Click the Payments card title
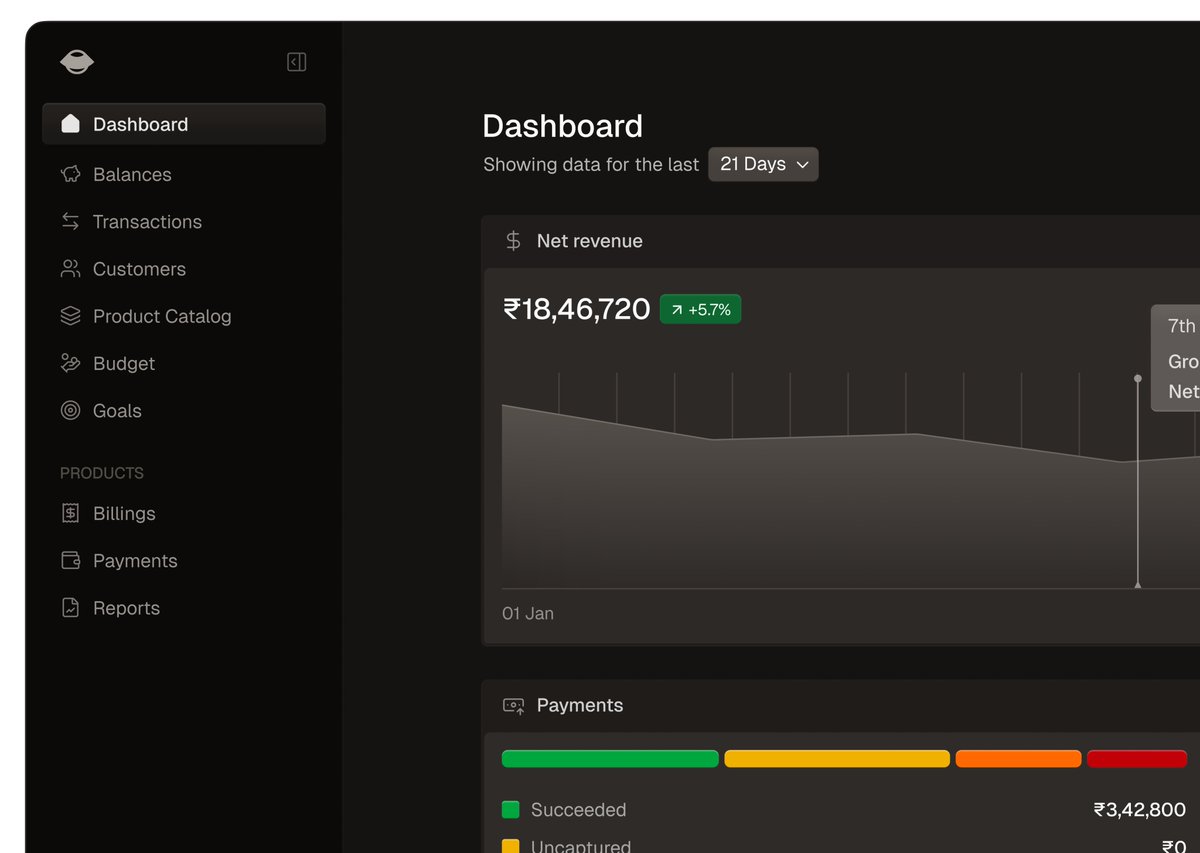Screen dimensions: 1200x853 pyautogui.click(x=580, y=705)
